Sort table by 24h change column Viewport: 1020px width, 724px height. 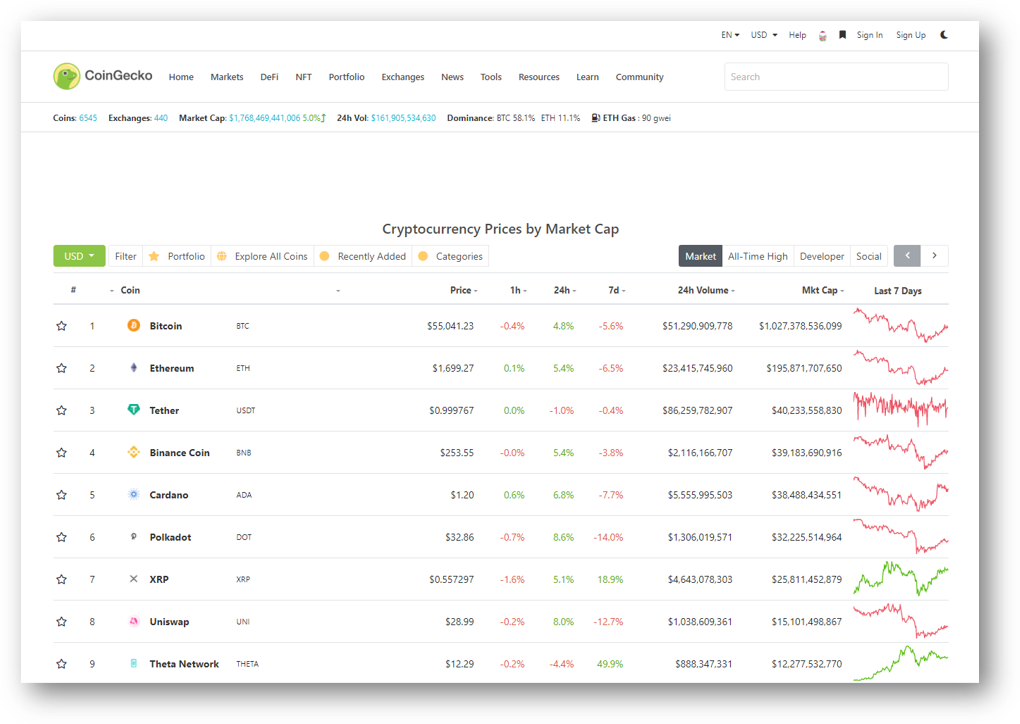565,290
